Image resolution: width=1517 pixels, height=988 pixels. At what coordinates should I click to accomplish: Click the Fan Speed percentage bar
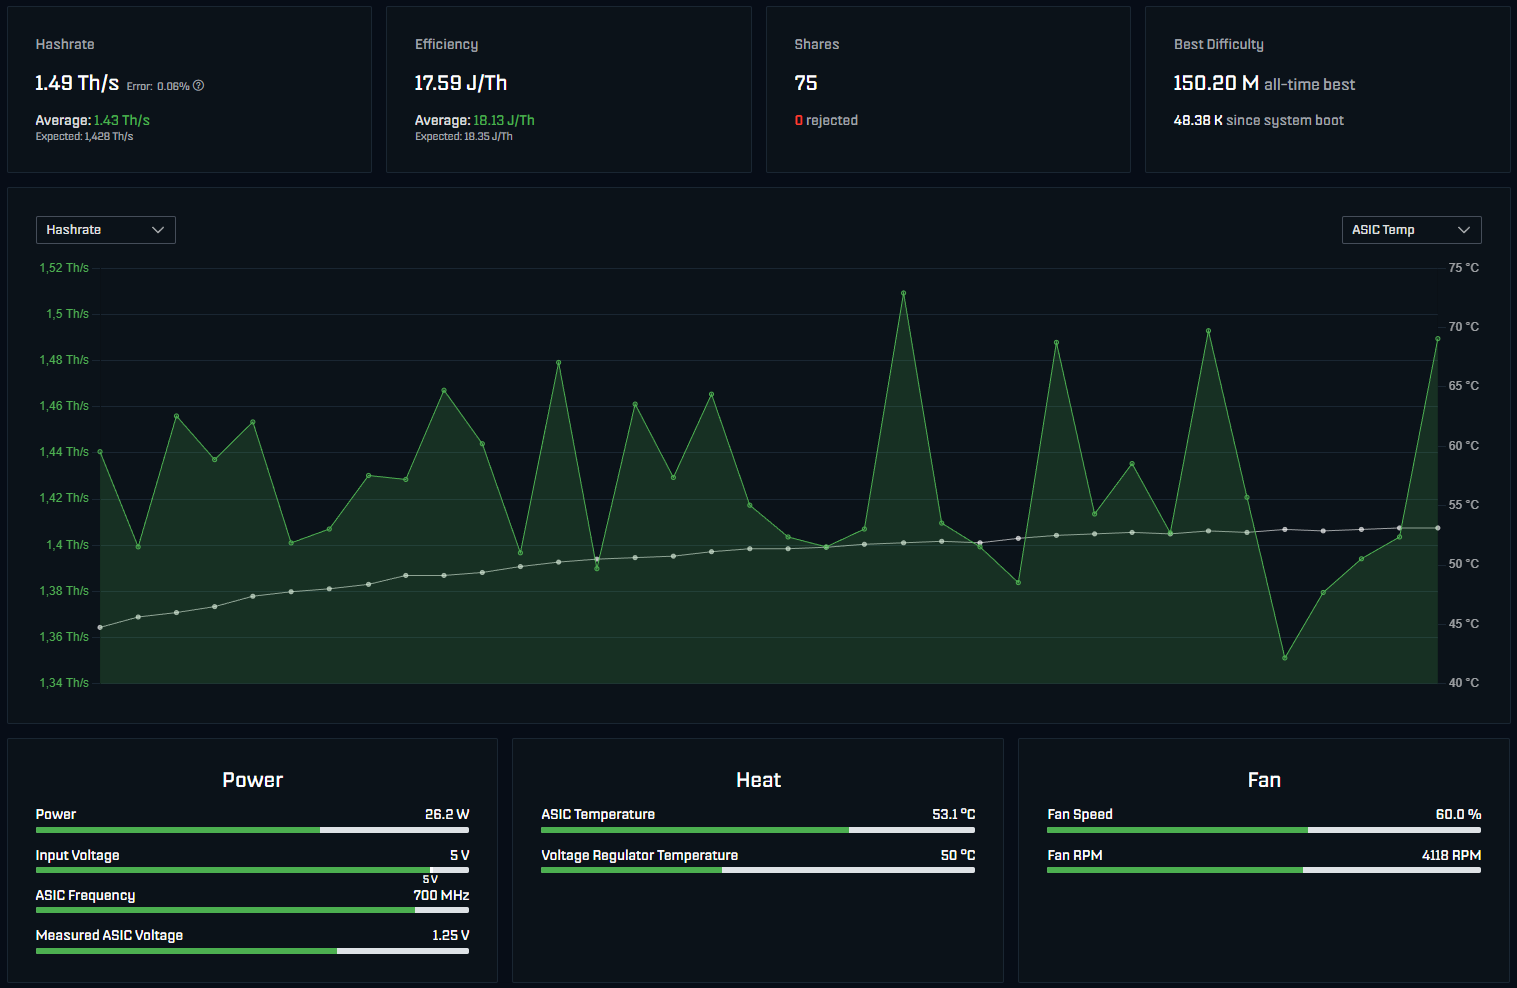point(1263,830)
